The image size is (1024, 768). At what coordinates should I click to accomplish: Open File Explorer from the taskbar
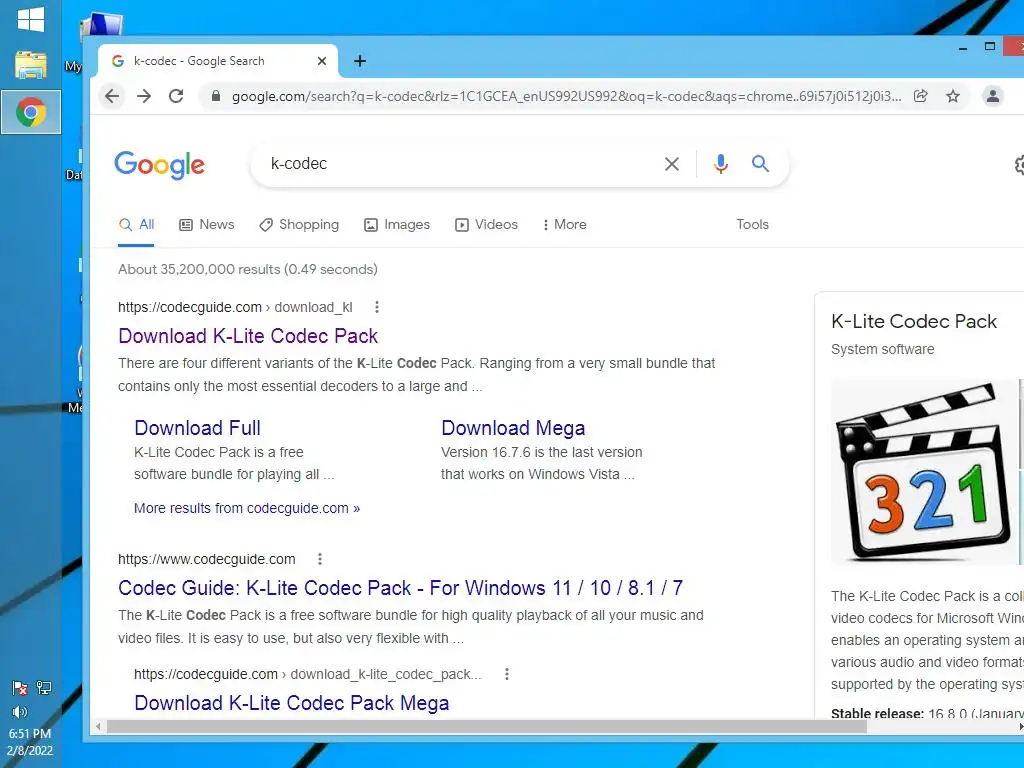pos(31,65)
